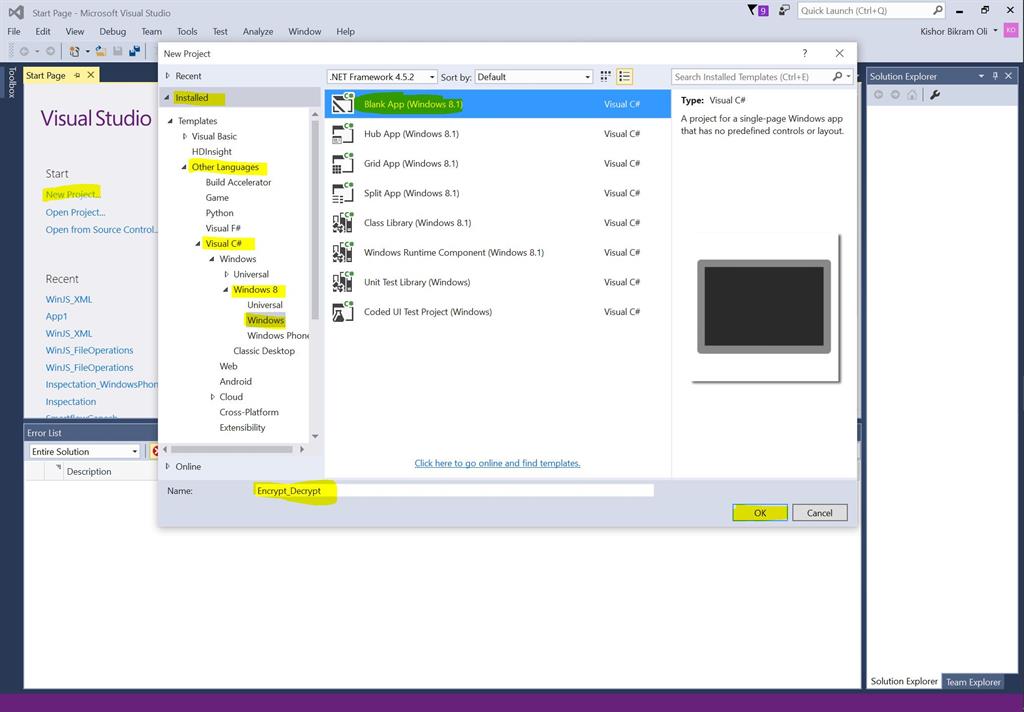Click the Open Project link
The height and width of the screenshot is (712, 1024).
pyautogui.click(x=75, y=212)
